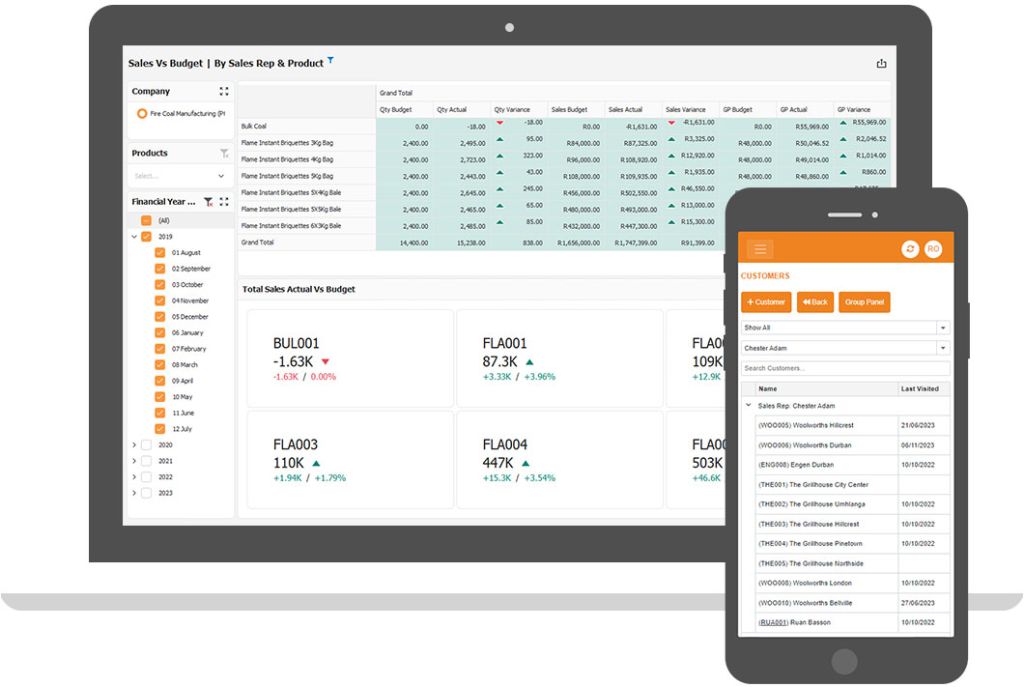Sort by the Name column header
The width and height of the screenshot is (1024, 687).
pyautogui.click(x=826, y=389)
